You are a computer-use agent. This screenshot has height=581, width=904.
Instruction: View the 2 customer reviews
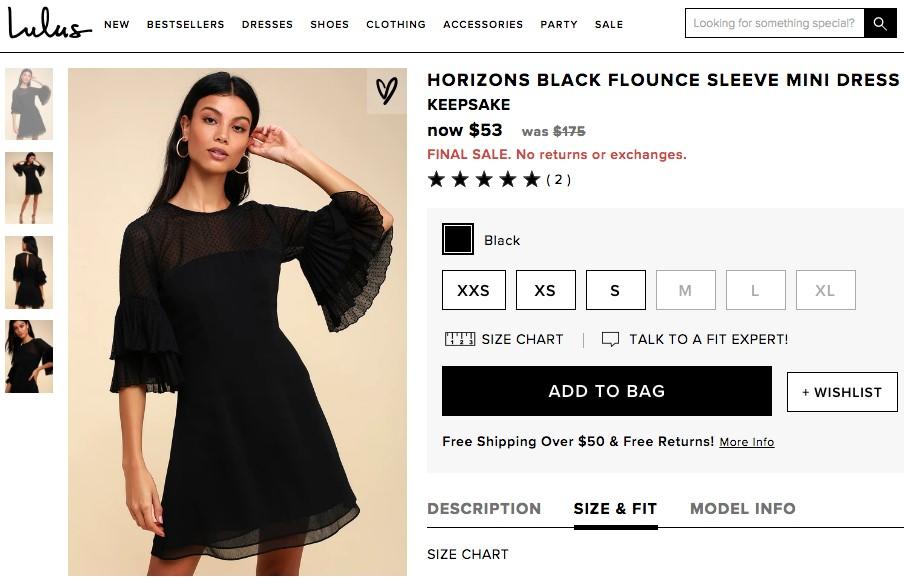click(560, 180)
